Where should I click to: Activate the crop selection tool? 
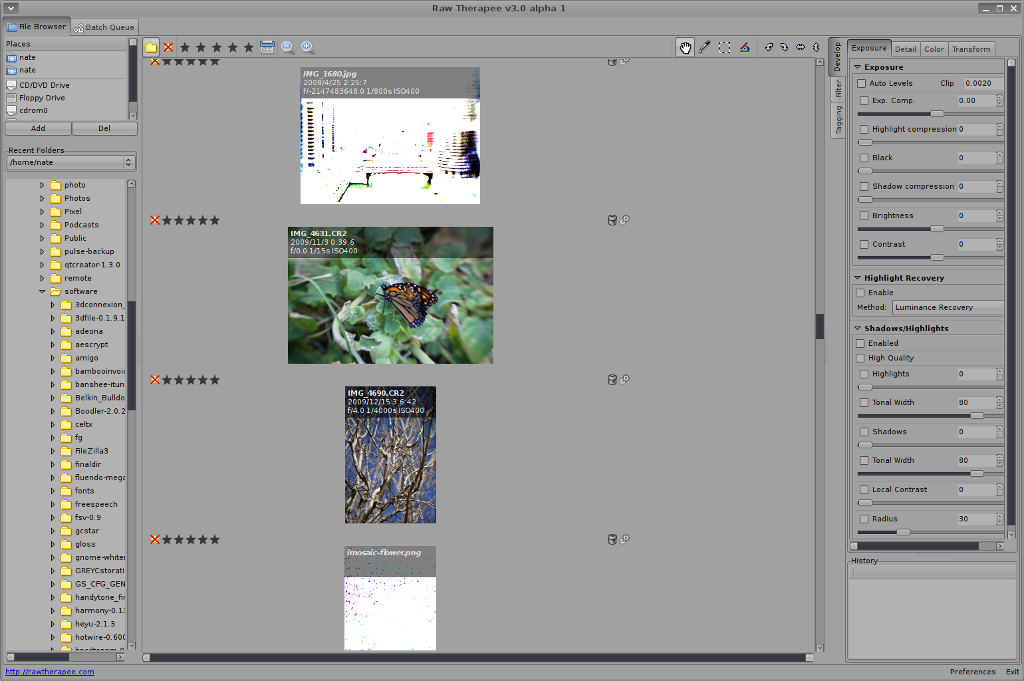725,47
